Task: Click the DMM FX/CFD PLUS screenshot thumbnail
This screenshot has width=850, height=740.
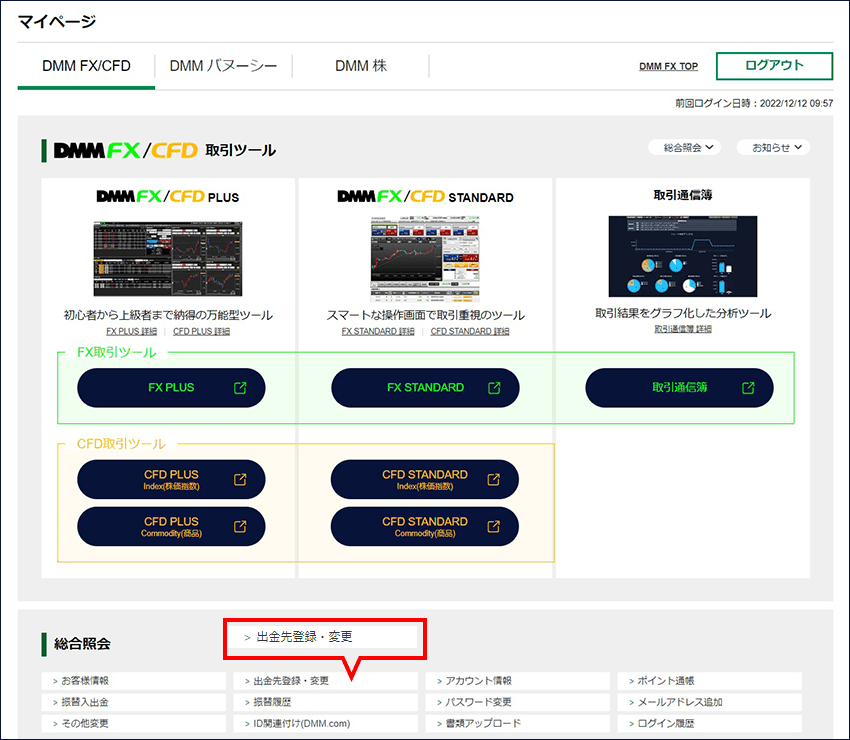Action: click(168, 259)
